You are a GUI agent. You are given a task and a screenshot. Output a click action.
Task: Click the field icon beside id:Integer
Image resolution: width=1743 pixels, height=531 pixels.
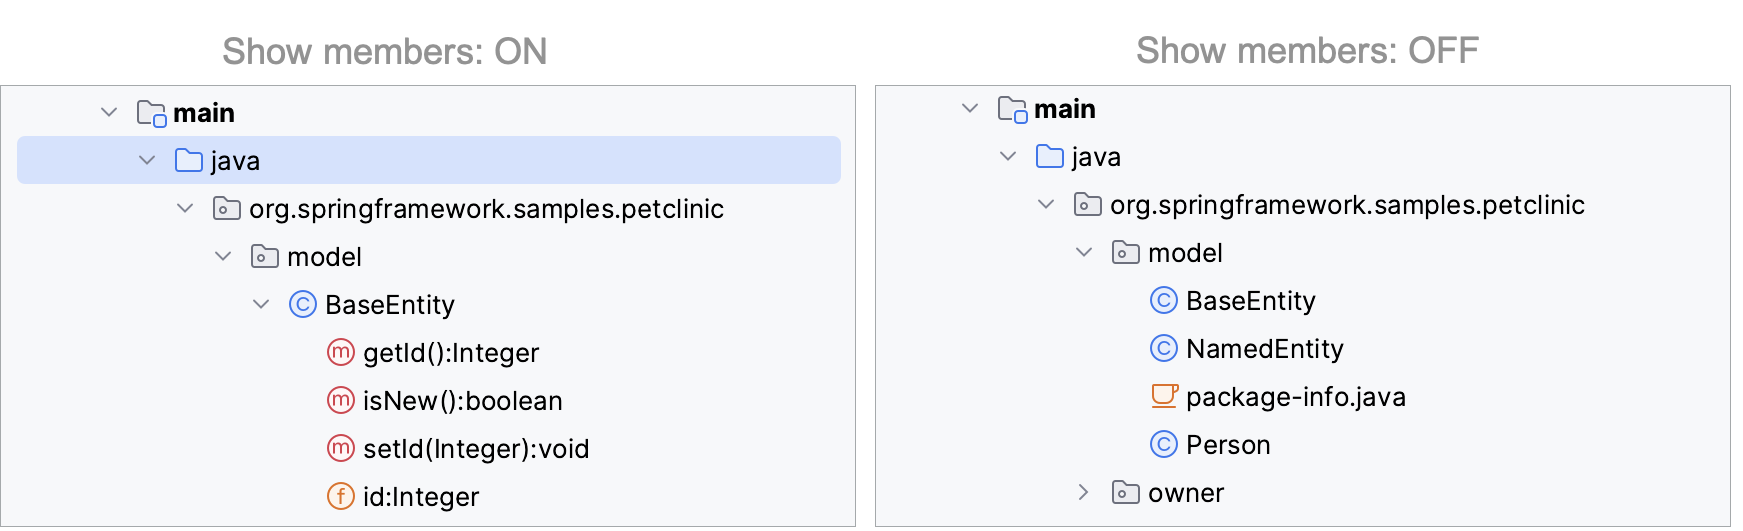341,496
